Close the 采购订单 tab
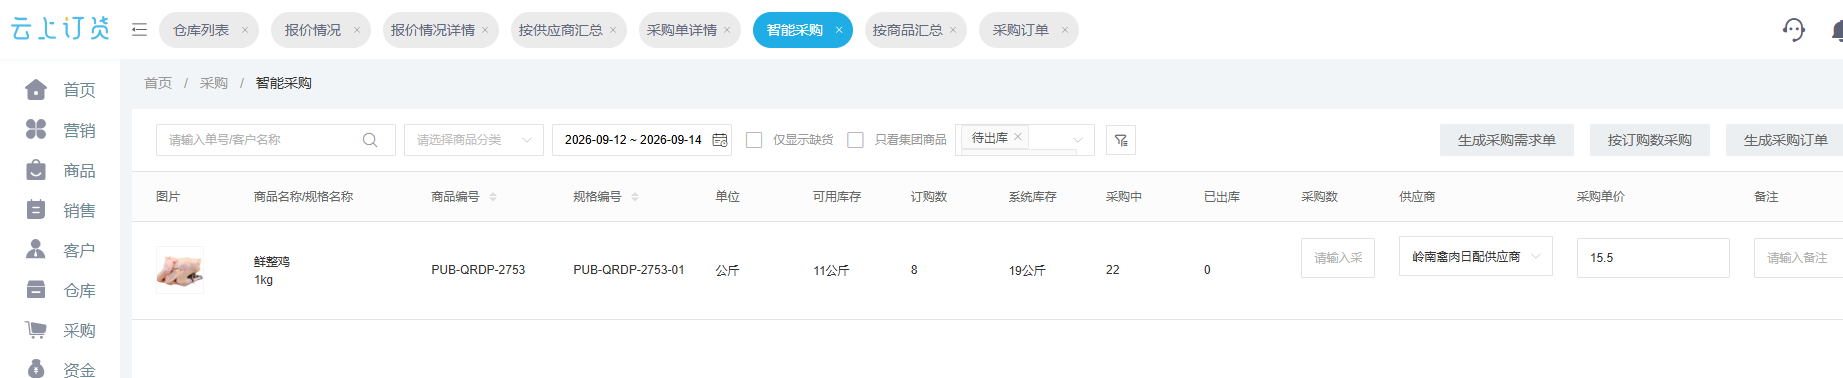 1065,30
